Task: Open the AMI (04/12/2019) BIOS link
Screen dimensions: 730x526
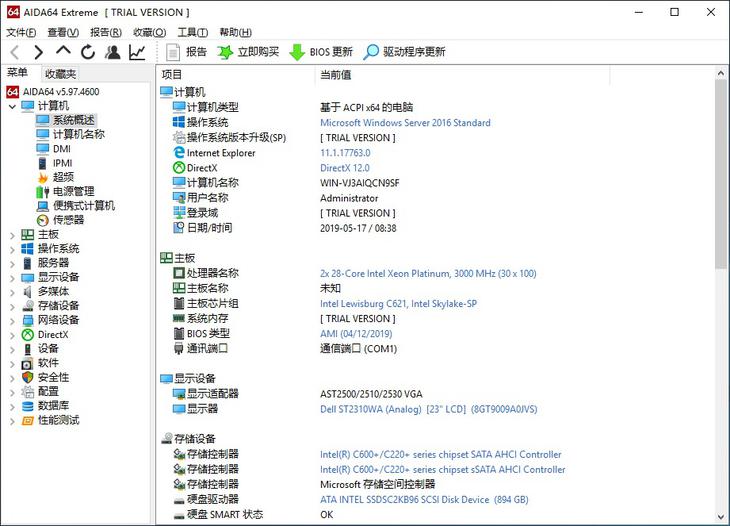Action: coord(356,334)
